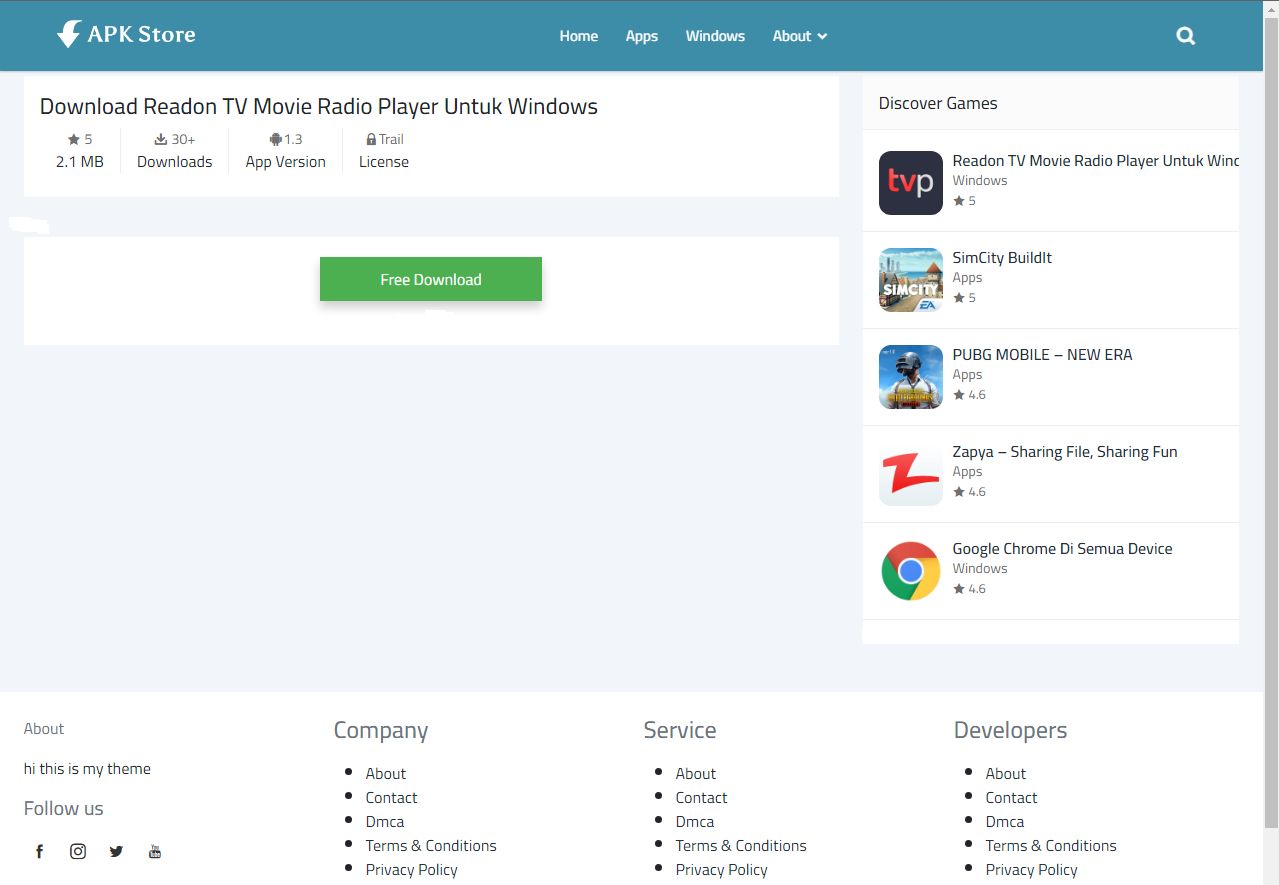
Task: Click the 'App Version' label
Action: pyautogui.click(x=286, y=162)
